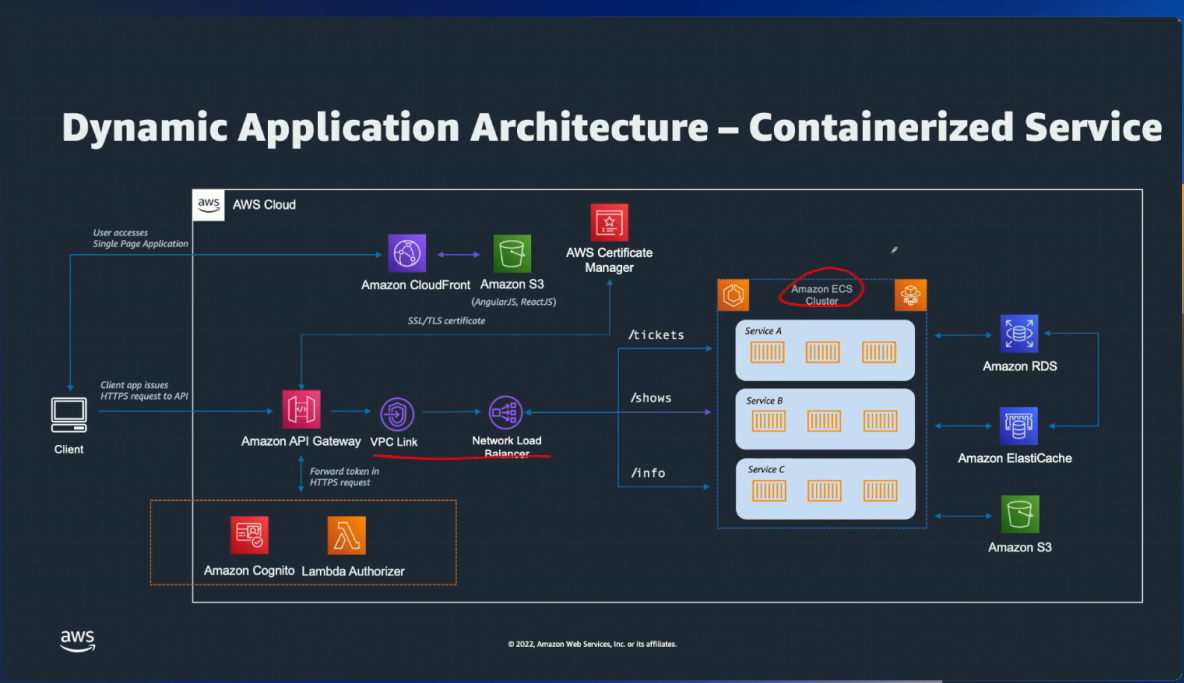Click the circled Amazon ECS Cluster label
This screenshot has height=683, width=1184.
coord(822,295)
